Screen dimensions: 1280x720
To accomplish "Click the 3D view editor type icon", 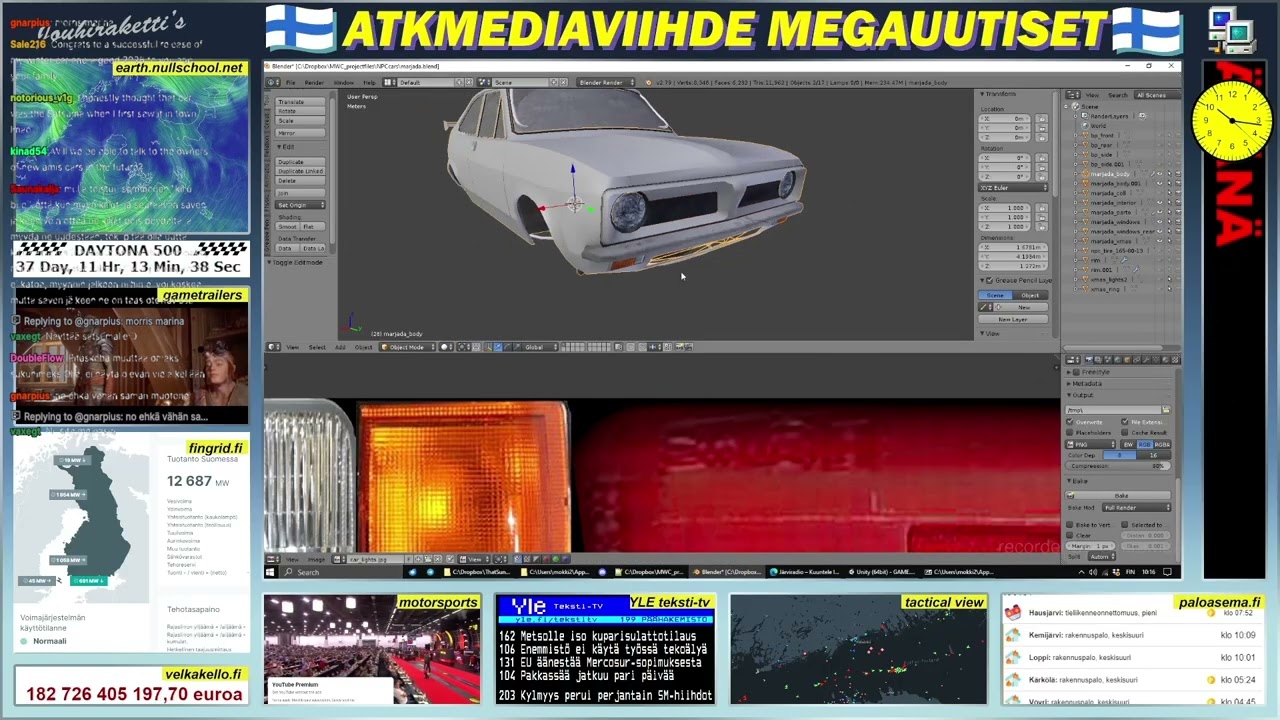I will [x=273, y=347].
